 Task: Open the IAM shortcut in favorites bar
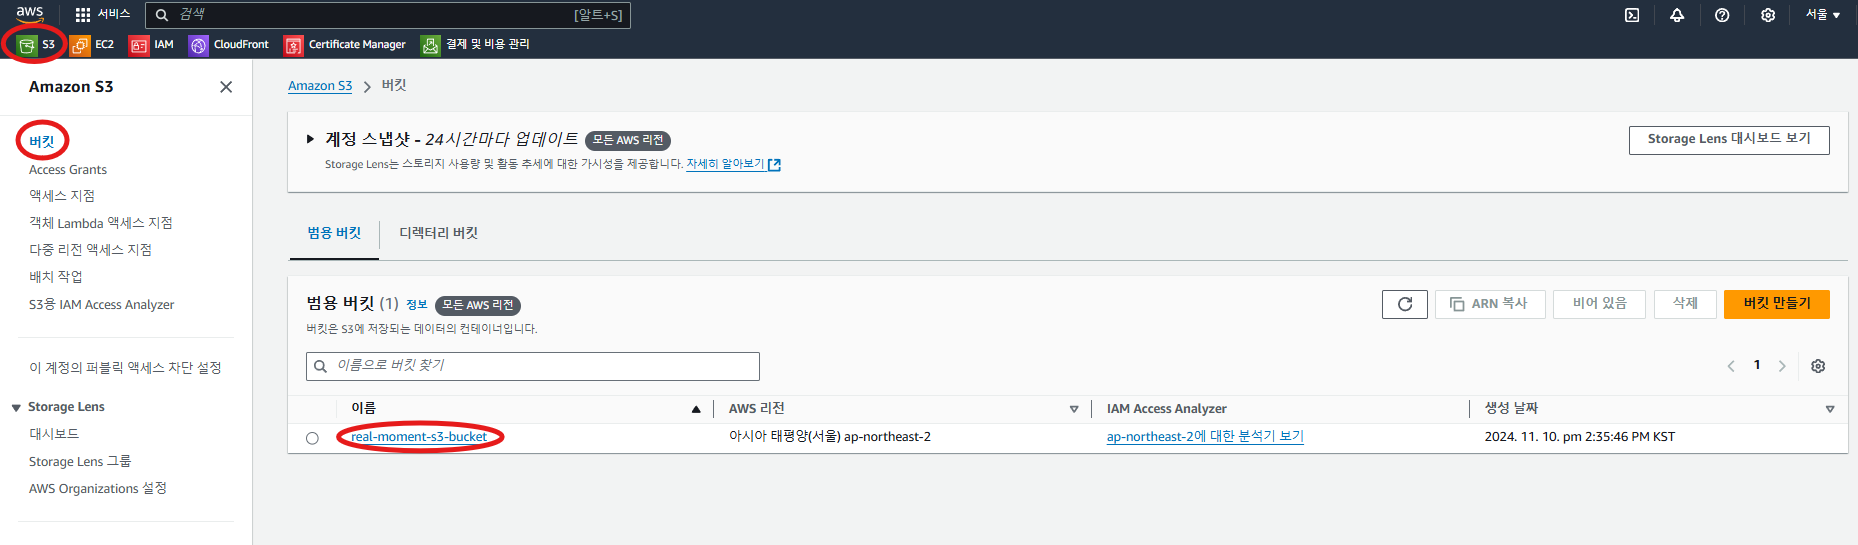tap(151, 45)
